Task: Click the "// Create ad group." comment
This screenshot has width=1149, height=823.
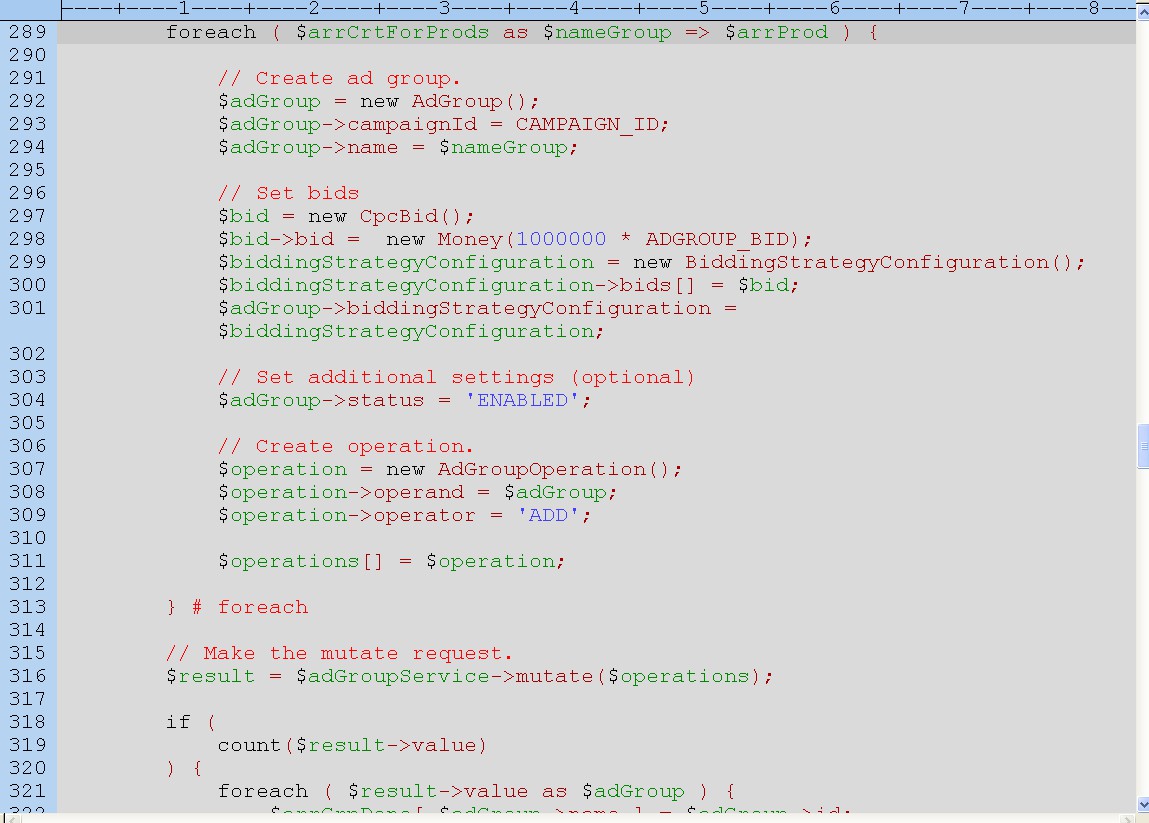Action: [339, 78]
